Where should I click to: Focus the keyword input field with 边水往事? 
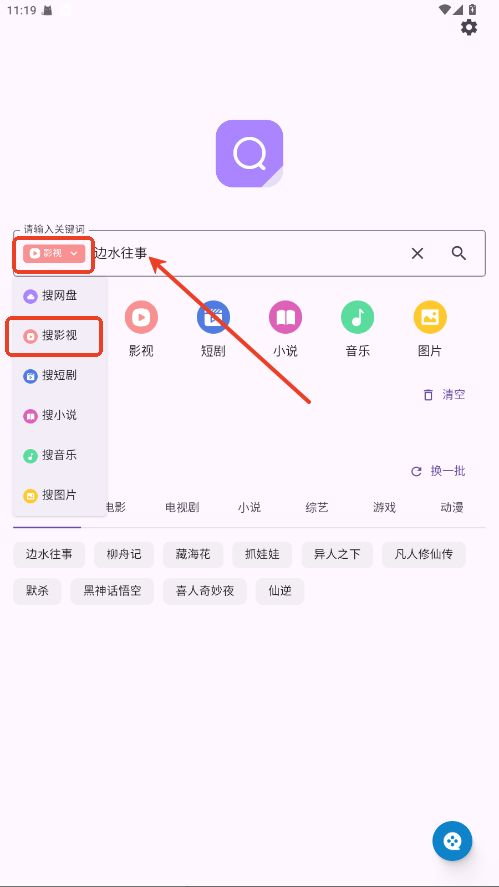(x=249, y=253)
